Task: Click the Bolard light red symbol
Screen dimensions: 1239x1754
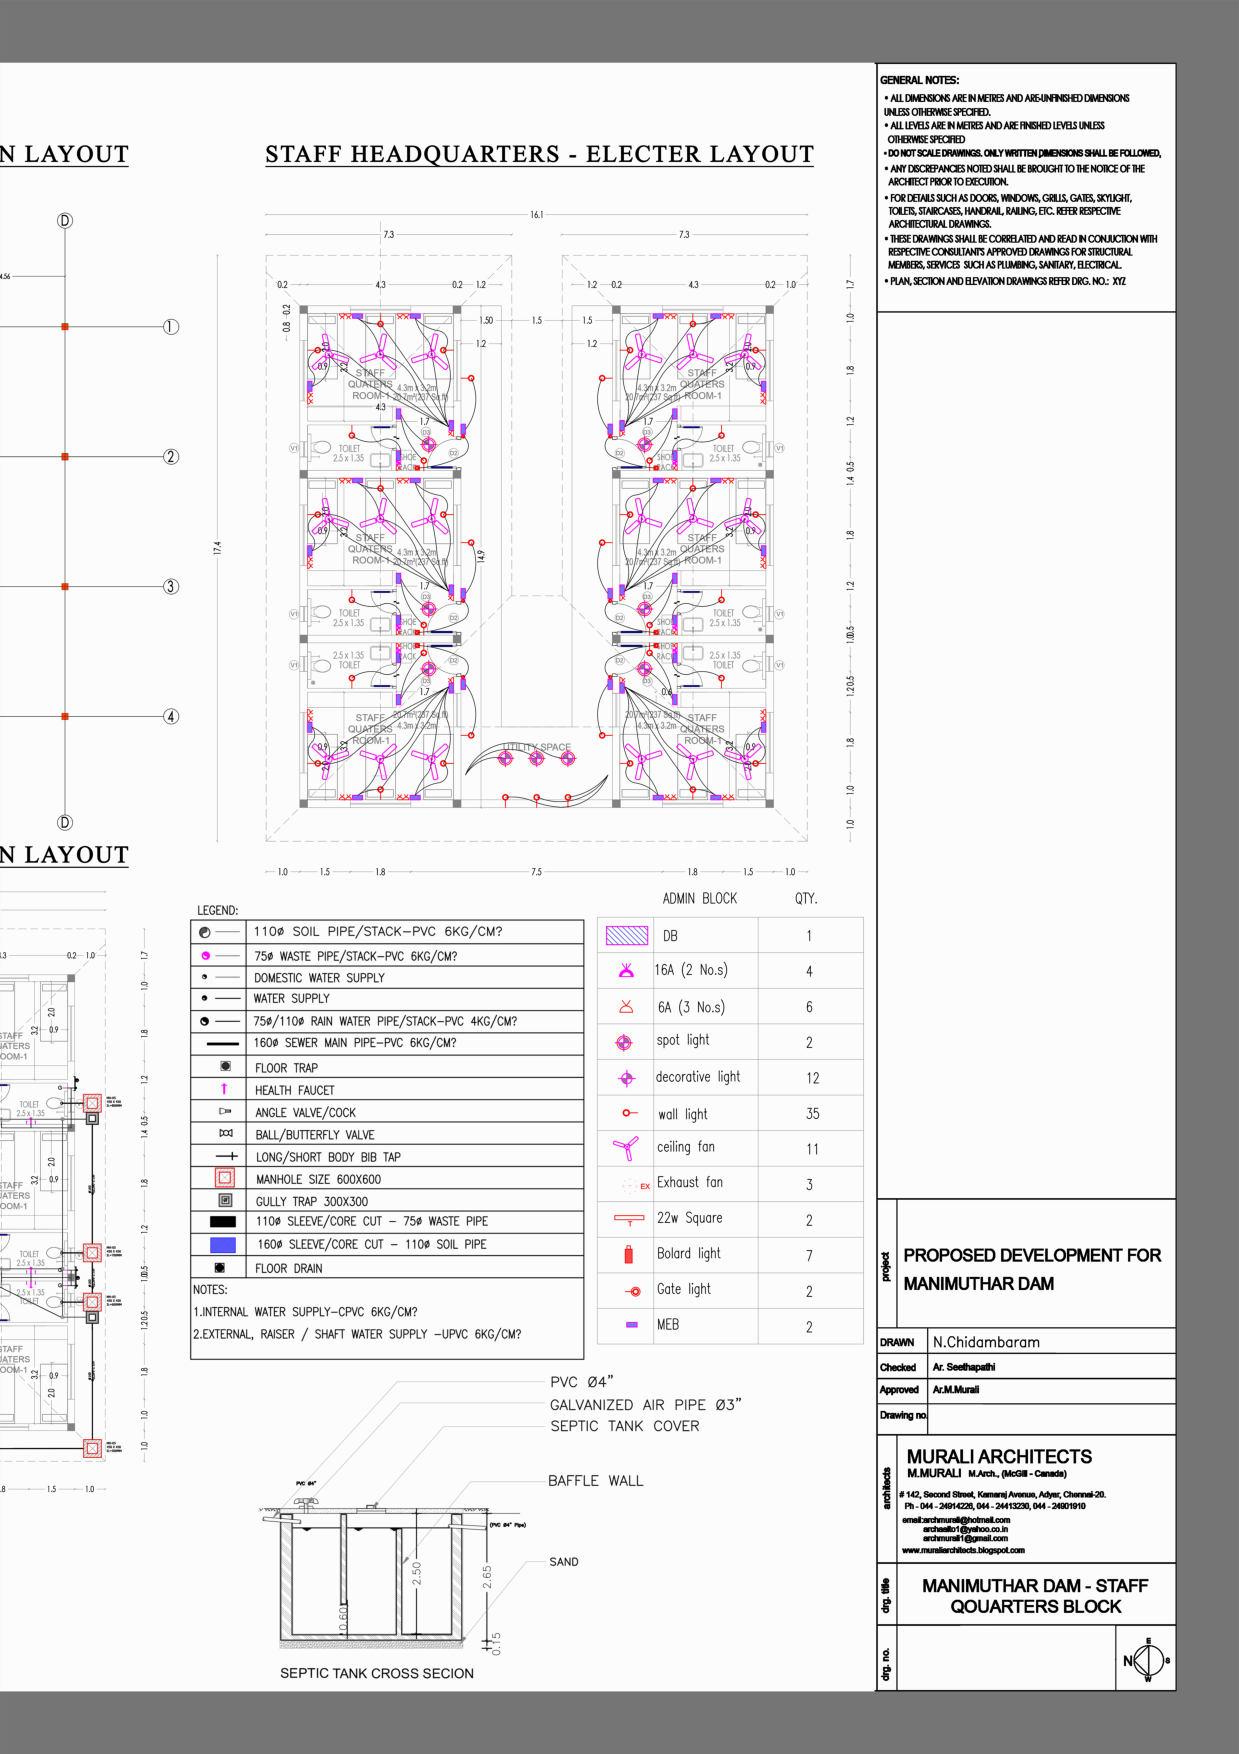Action: (x=629, y=1254)
